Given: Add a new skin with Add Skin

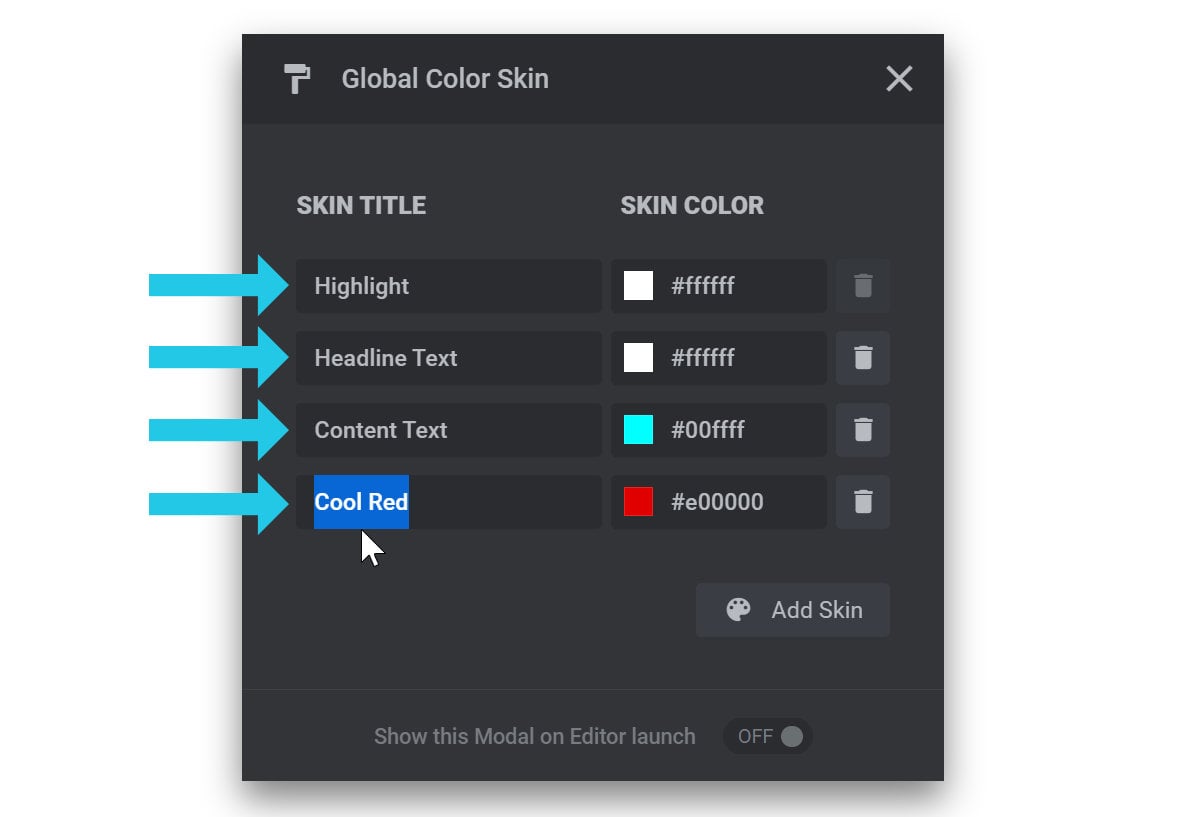Looking at the screenshot, I should click(x=792, y=610).
